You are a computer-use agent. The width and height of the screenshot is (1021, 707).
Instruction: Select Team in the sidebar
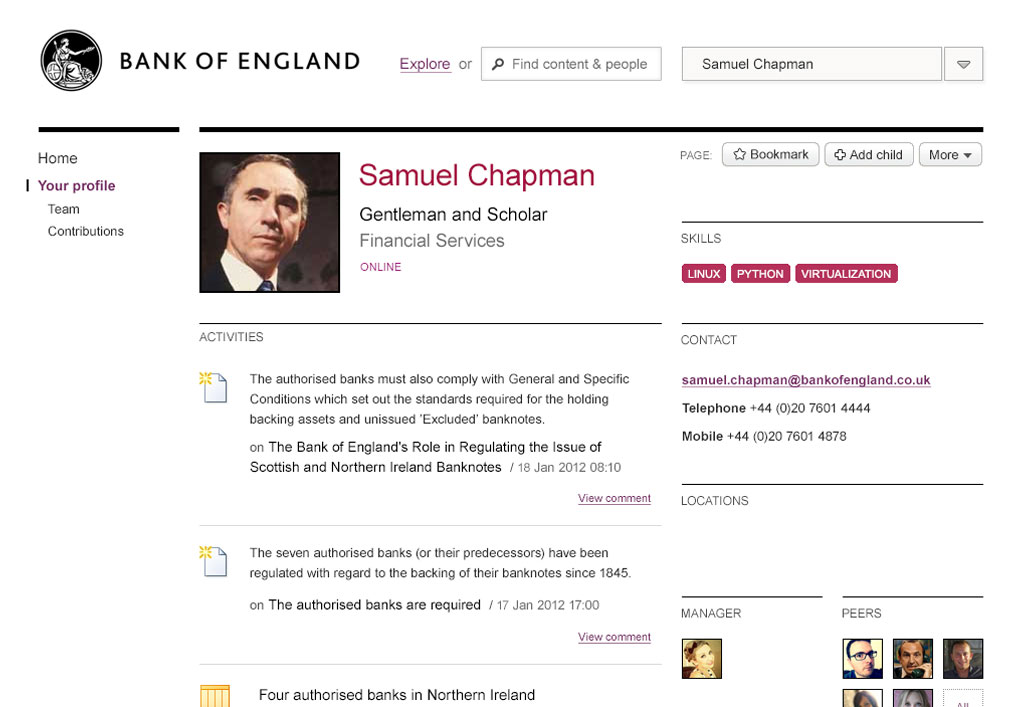(63, 209)
